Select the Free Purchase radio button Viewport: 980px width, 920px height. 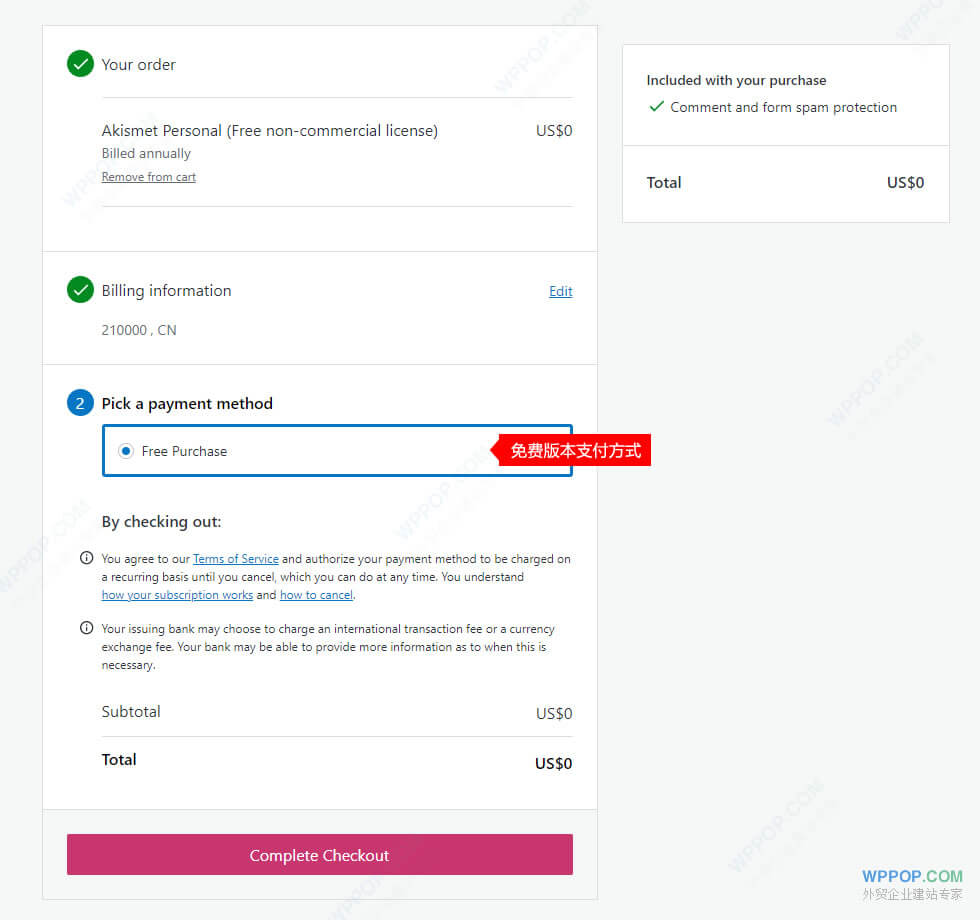coord(126,451)
